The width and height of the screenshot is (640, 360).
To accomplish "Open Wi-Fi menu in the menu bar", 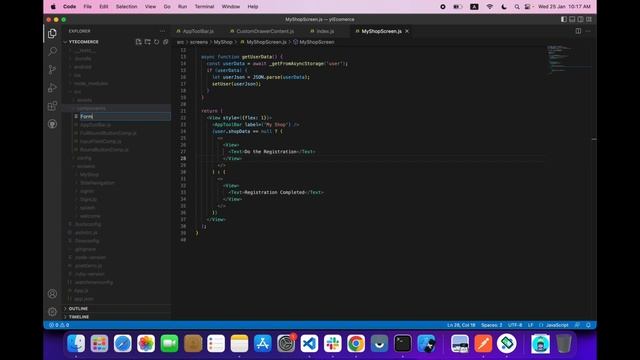I will pyautogui.click(x=489, y=7).
